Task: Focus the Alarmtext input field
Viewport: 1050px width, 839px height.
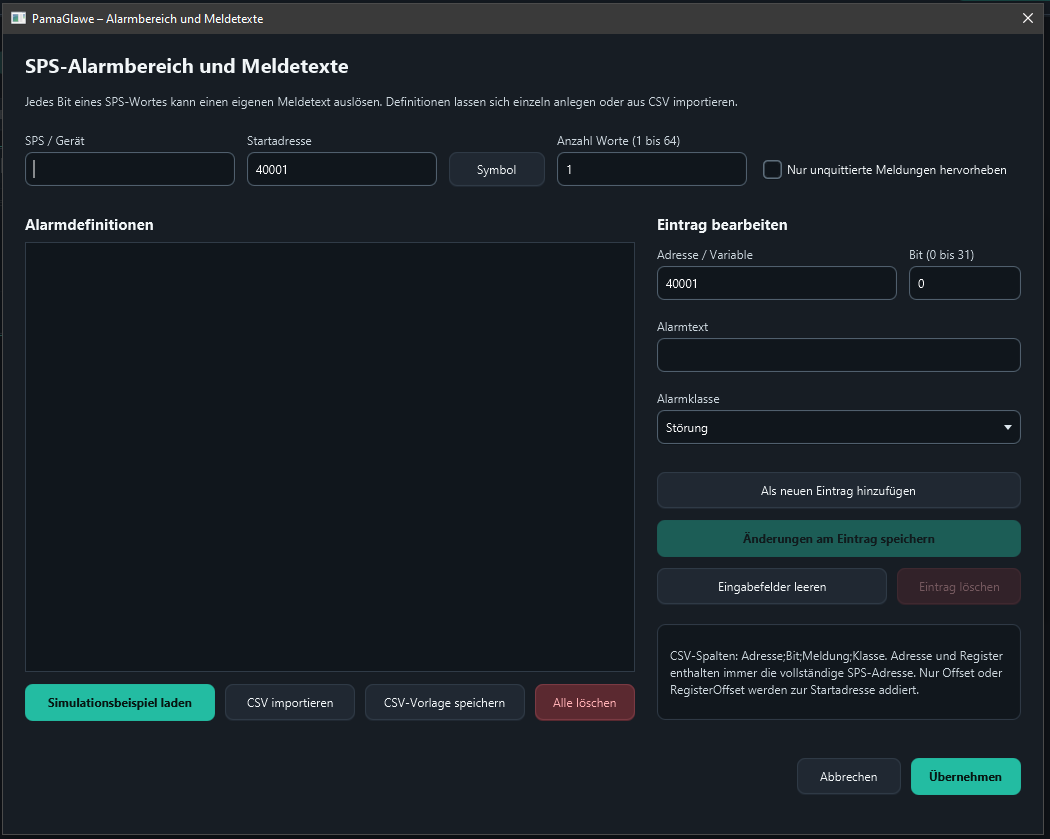Action: 838,355
